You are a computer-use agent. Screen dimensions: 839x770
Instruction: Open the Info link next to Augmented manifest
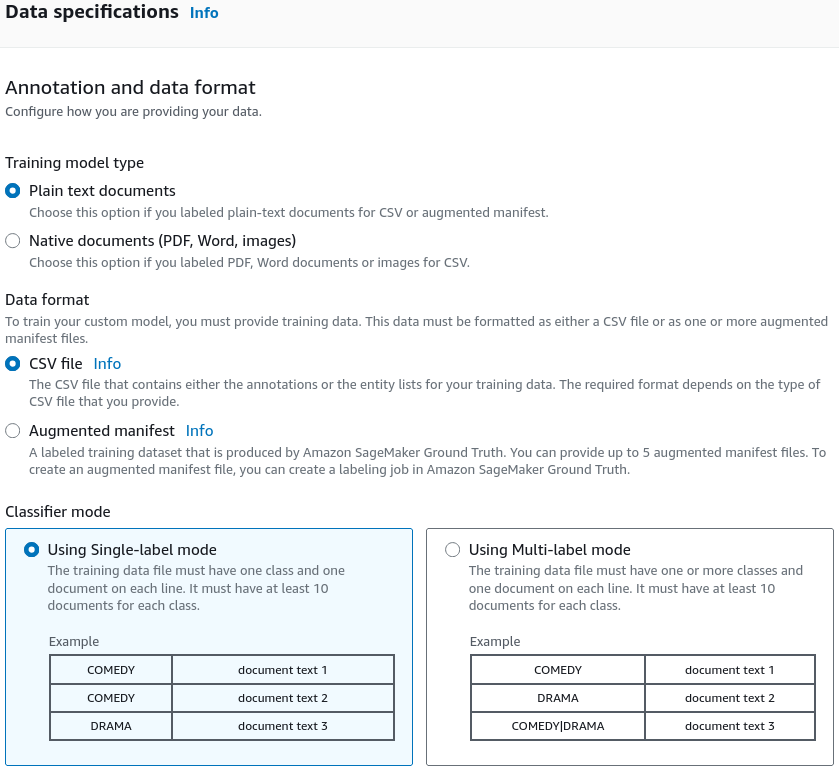point(200,431)
